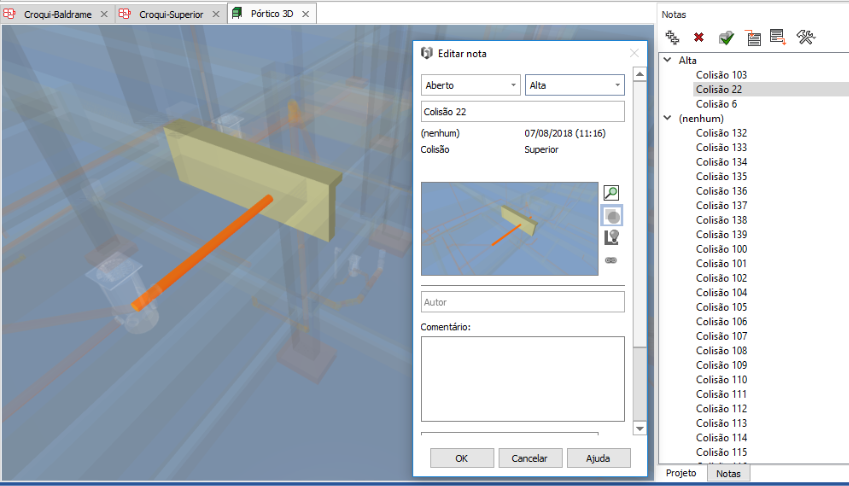Screen dimensions: 849x486
Task: Click the wrench and hammer tools icon
Action: point(806,38)
